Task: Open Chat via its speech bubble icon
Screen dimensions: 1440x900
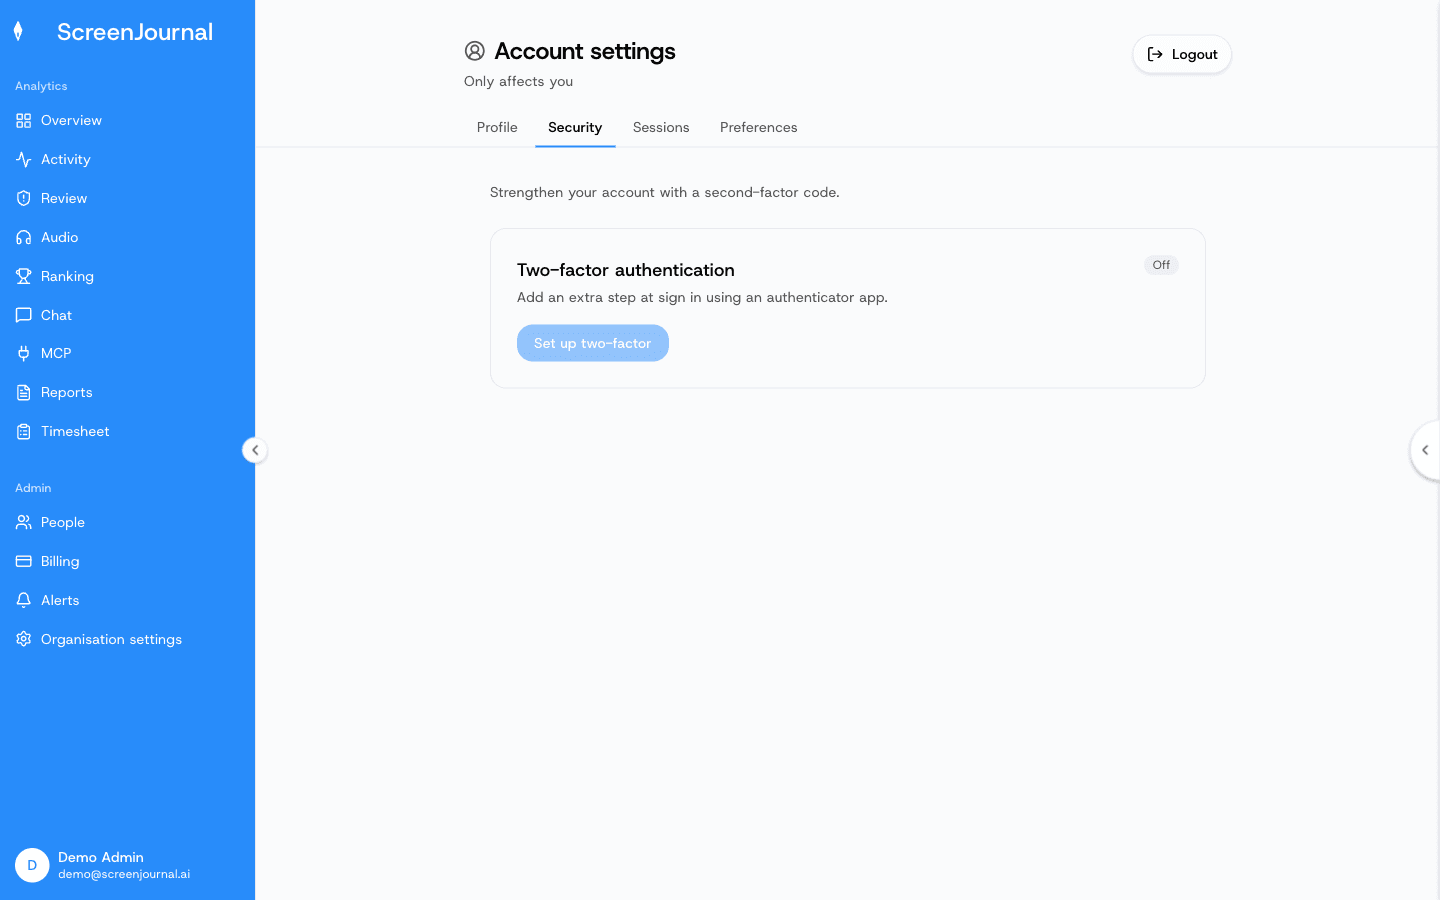Action: click(24, 316)
